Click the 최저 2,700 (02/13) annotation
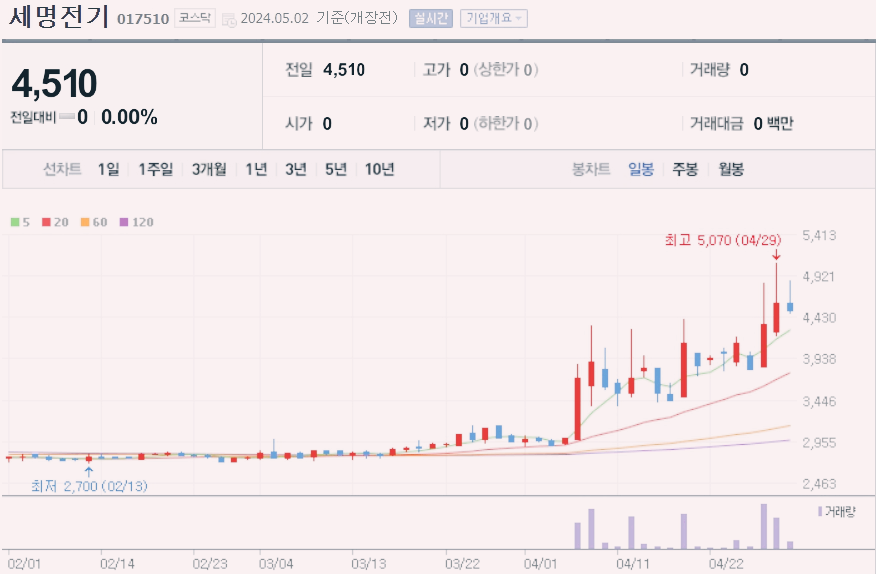The height and width of the screenshot is (574, 876). pyautogui.click(x=89, y=486)
